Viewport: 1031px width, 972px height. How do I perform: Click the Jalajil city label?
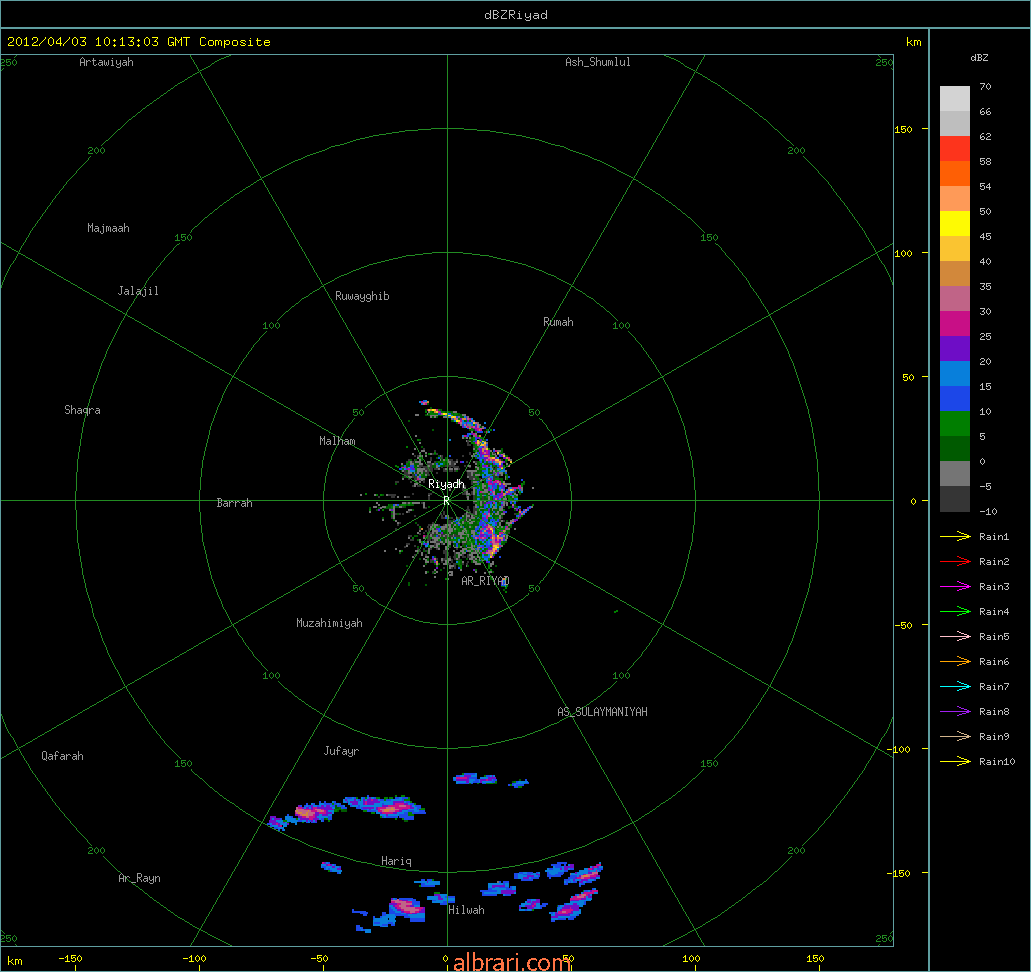click(138, 291)
